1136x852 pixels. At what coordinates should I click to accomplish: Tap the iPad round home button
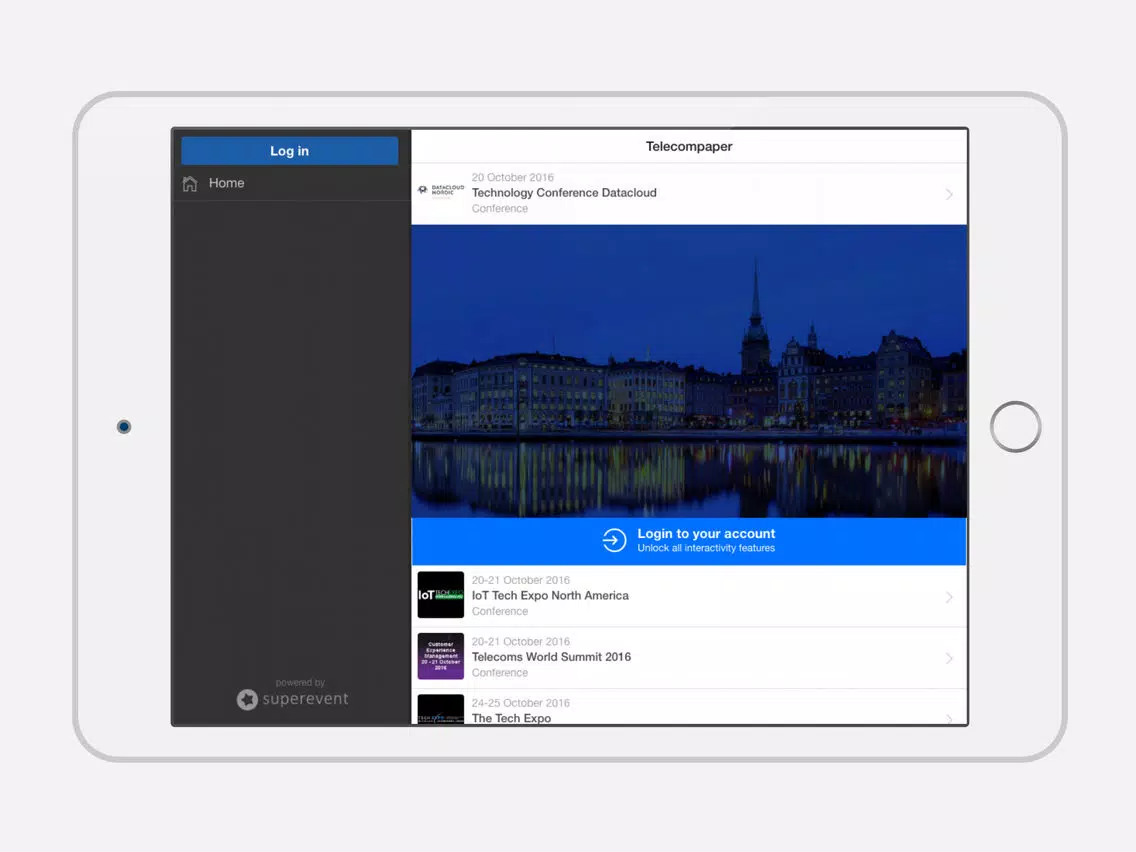point(1015,427)
